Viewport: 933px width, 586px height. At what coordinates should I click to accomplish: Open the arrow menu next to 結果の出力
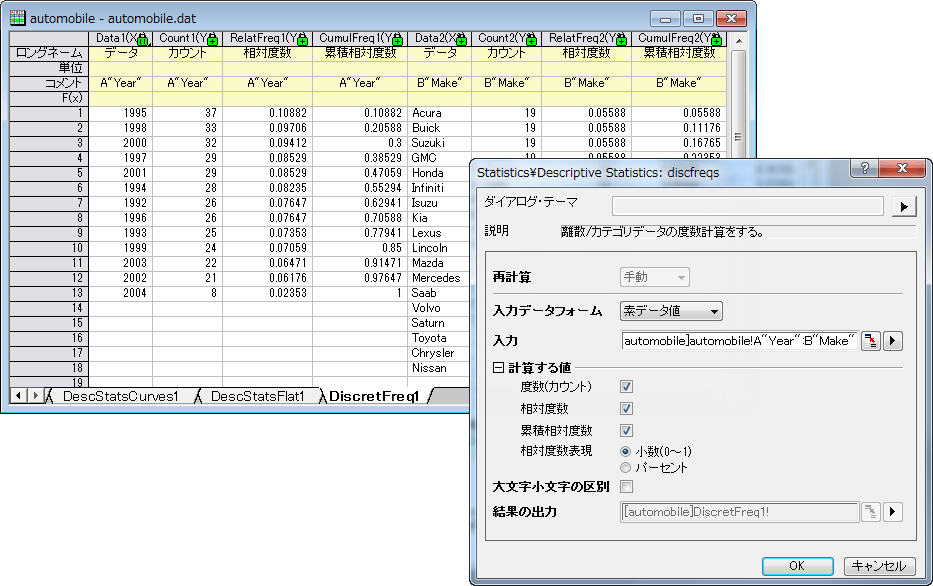[x=893, y=512]
